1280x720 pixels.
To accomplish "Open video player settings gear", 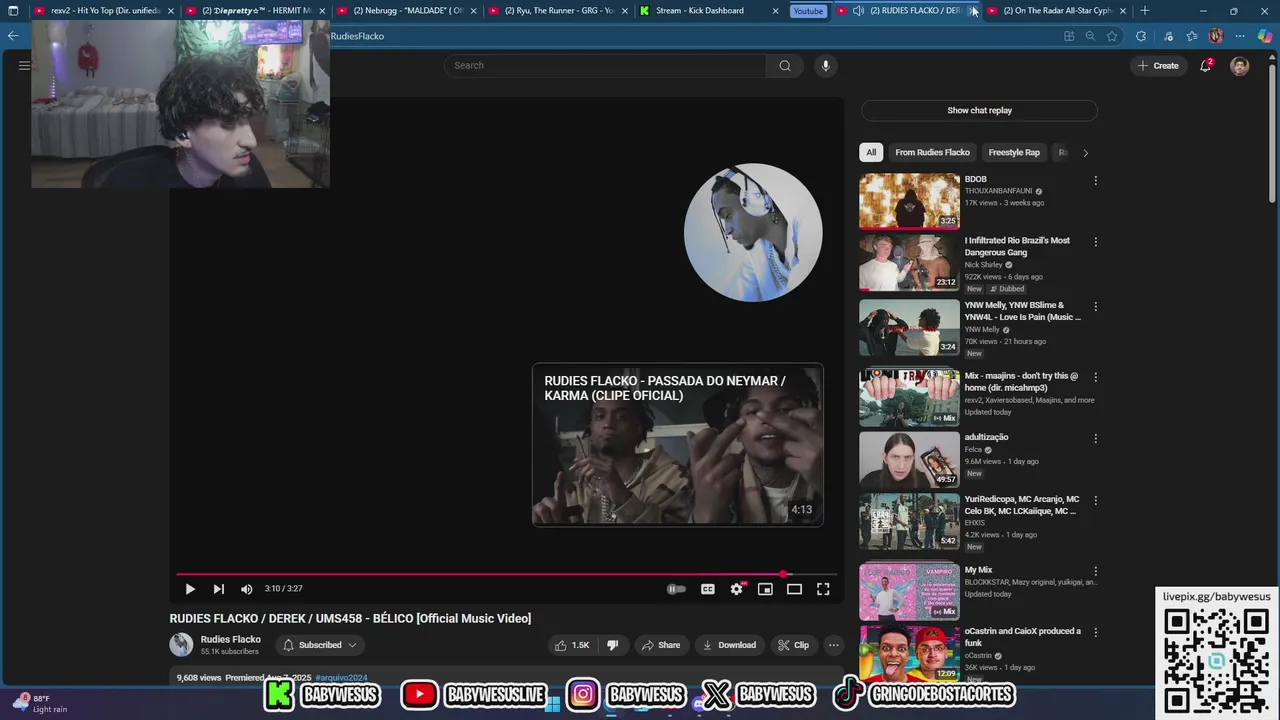I will [x=737, y=589].
